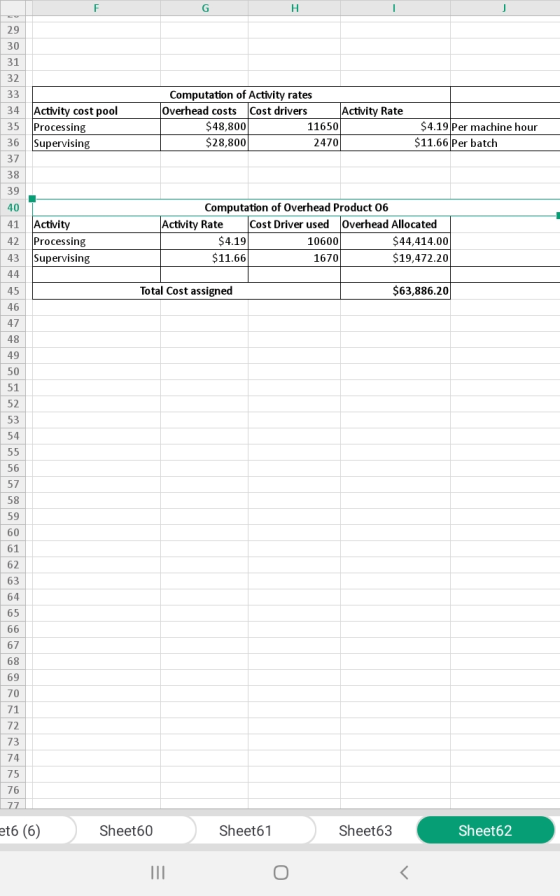Select the $4.19 cell in row 35

coord(395,127)
